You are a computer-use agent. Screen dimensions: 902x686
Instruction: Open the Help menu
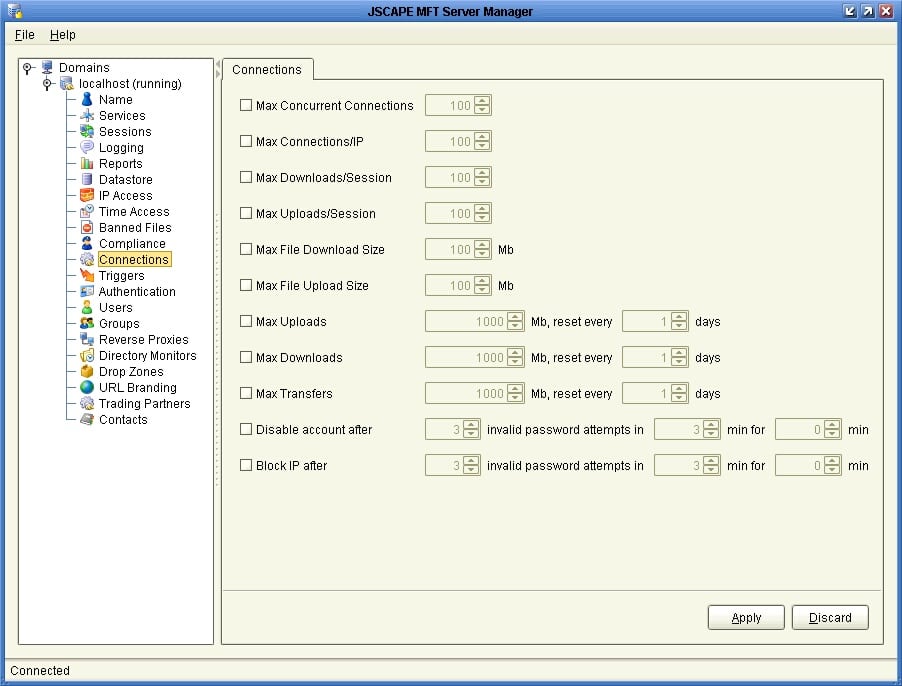click(62, 35)
